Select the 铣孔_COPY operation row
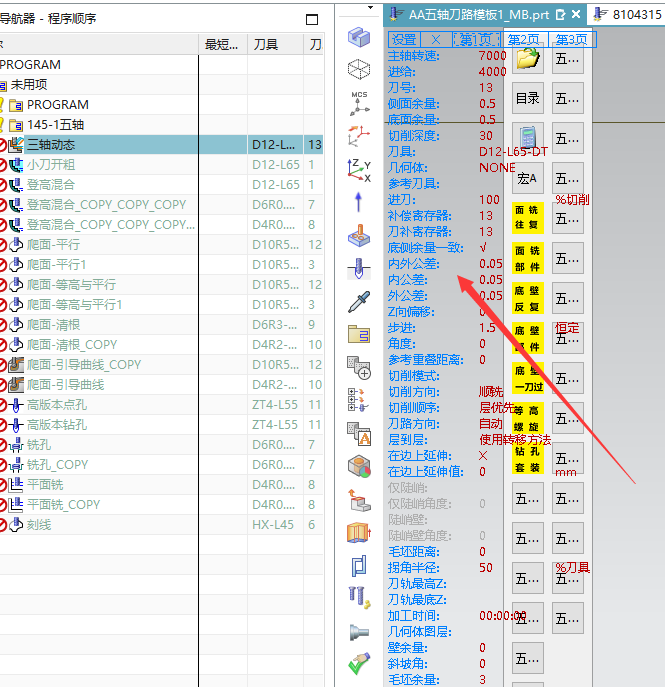The image size is (665, 687). pyautogui.click(x=161, y=465)
